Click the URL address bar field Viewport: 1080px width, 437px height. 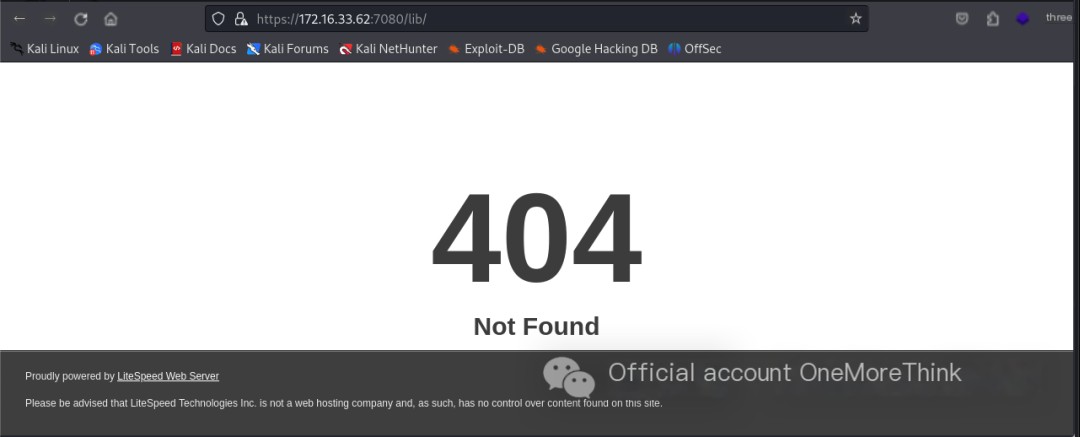(x=536, y=19)
